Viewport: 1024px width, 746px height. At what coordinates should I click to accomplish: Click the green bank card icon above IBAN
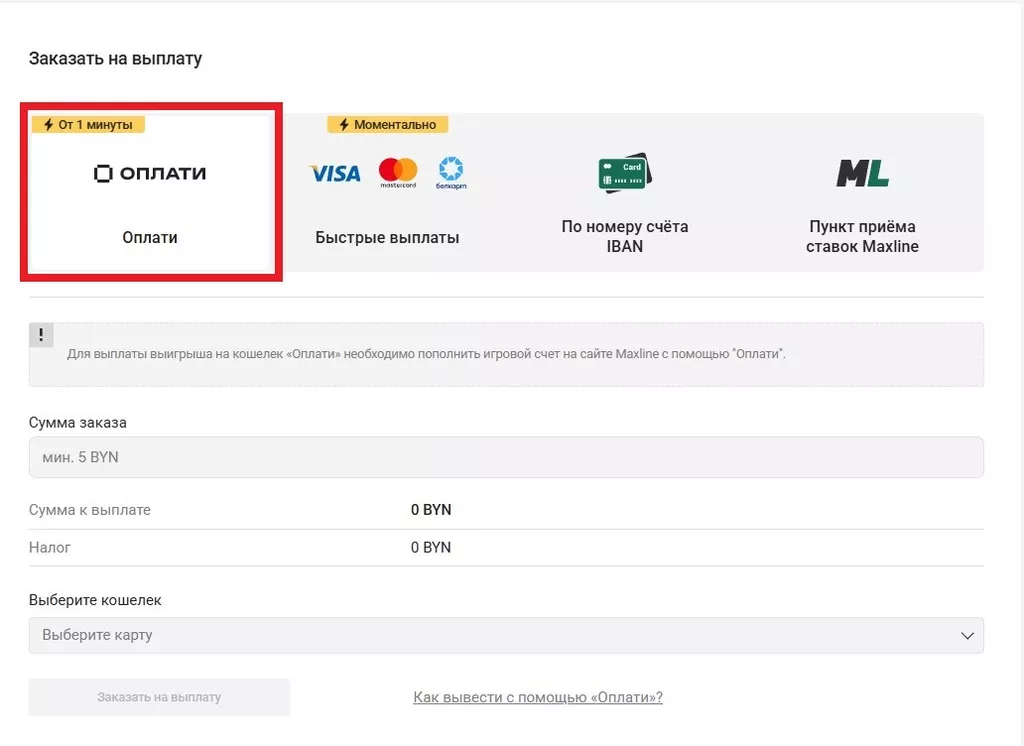pyautogui.click(x=623, y=172)
